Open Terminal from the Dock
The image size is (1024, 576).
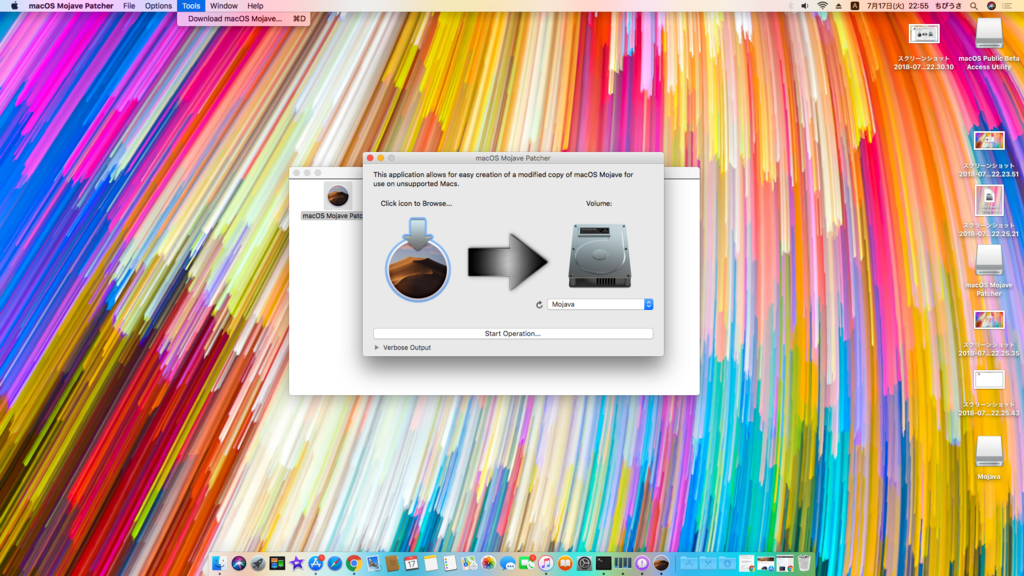click(x=603, y=563)
